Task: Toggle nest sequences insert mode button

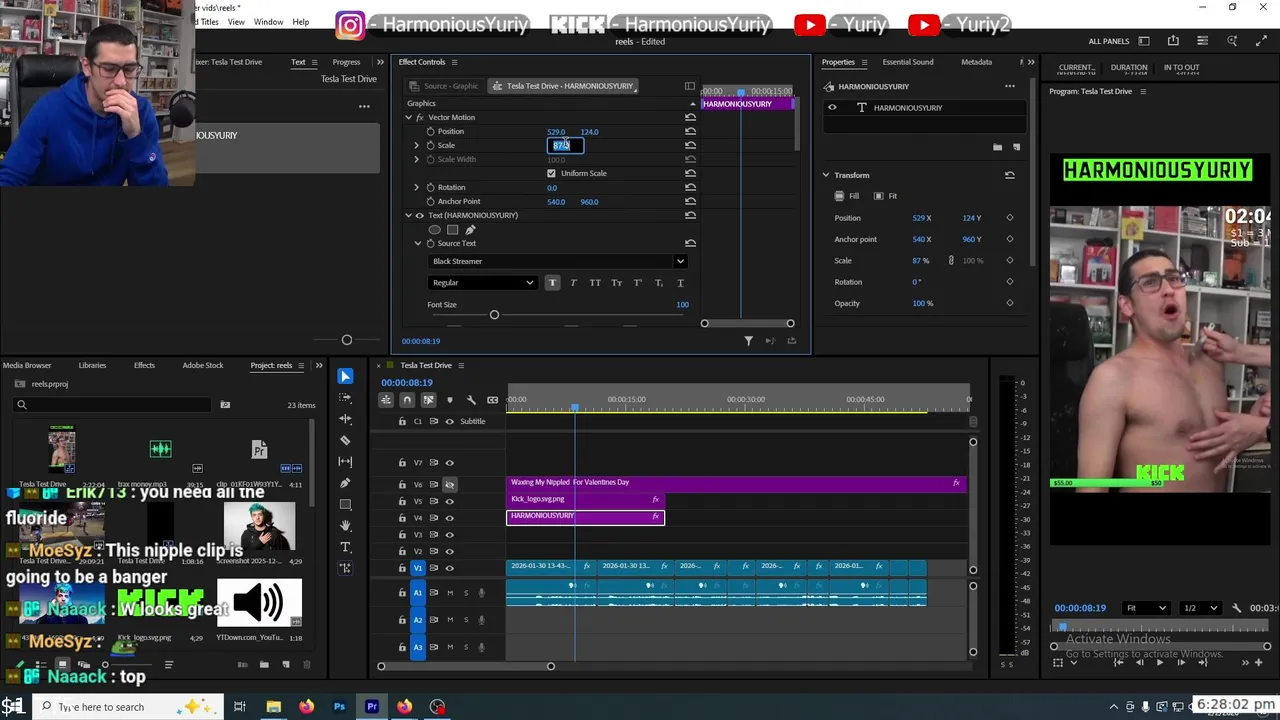Action: (385, 400)
